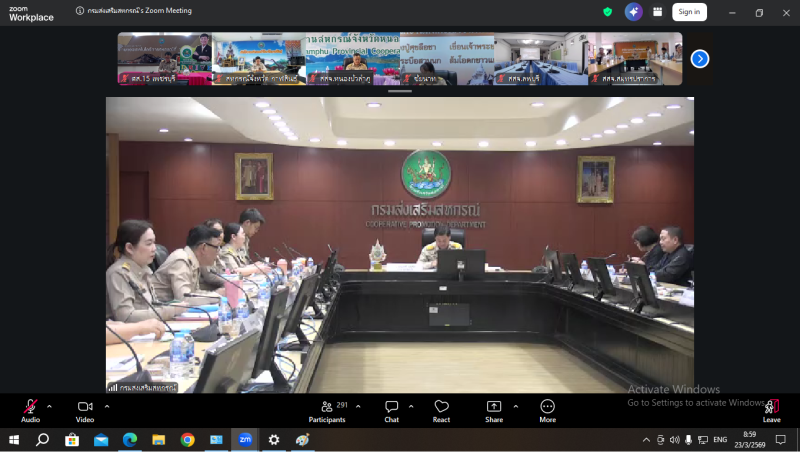Viewport: 800px width, 468px height.
Task: Open the More options menu
Action: pyautogui.click(x=547, y=408)
